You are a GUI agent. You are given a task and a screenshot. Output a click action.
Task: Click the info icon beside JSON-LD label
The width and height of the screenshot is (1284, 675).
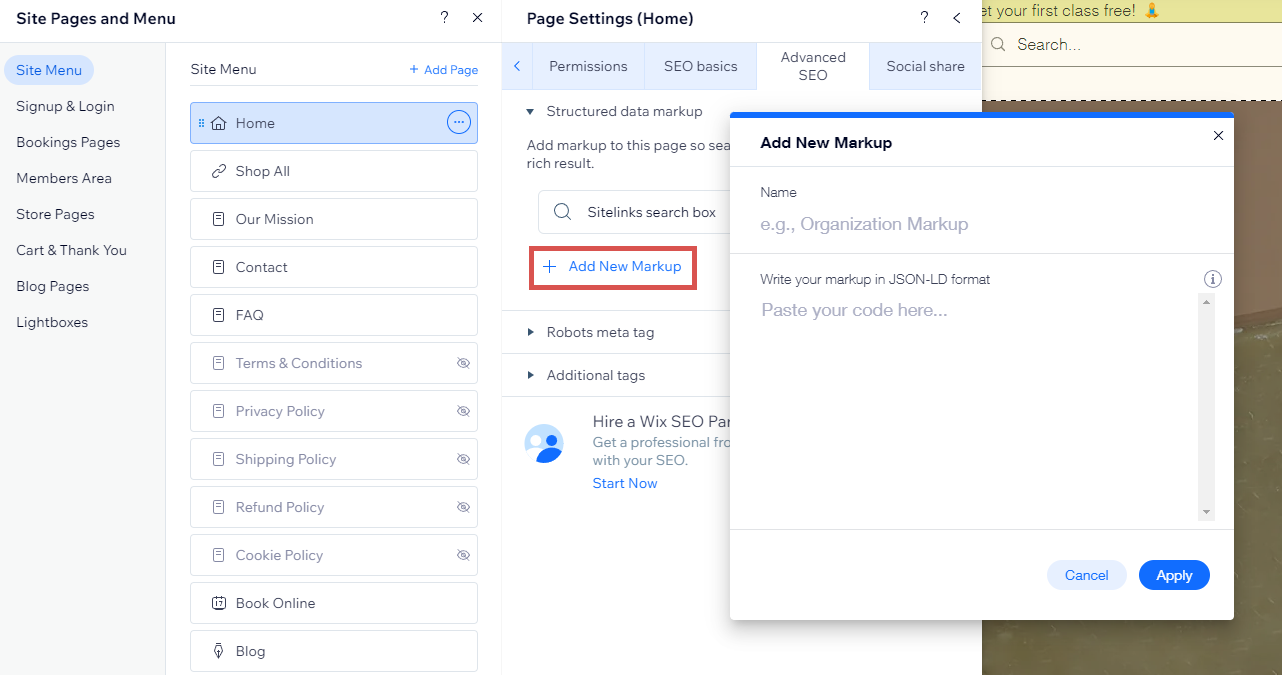(x=1213, y=280)
